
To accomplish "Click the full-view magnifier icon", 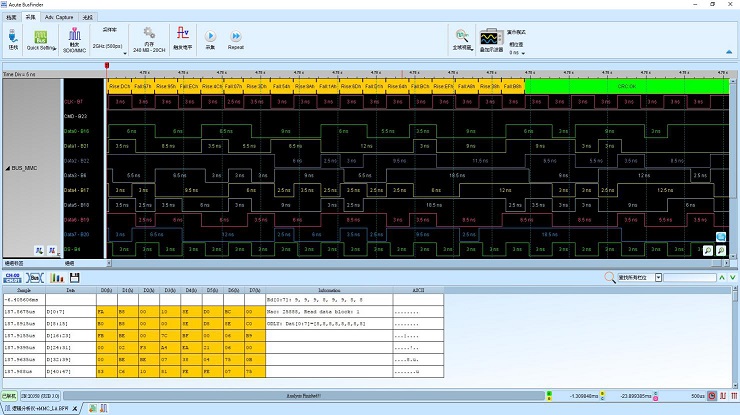I will (x=462, y=35).
